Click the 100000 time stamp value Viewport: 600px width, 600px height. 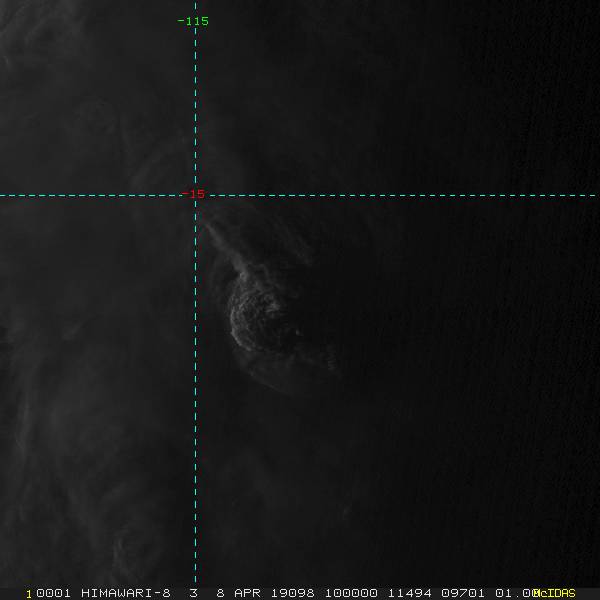point(348,593)
